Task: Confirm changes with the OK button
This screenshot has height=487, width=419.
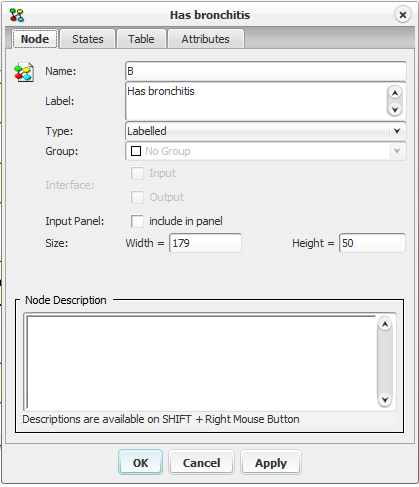Action: [140, 463]
